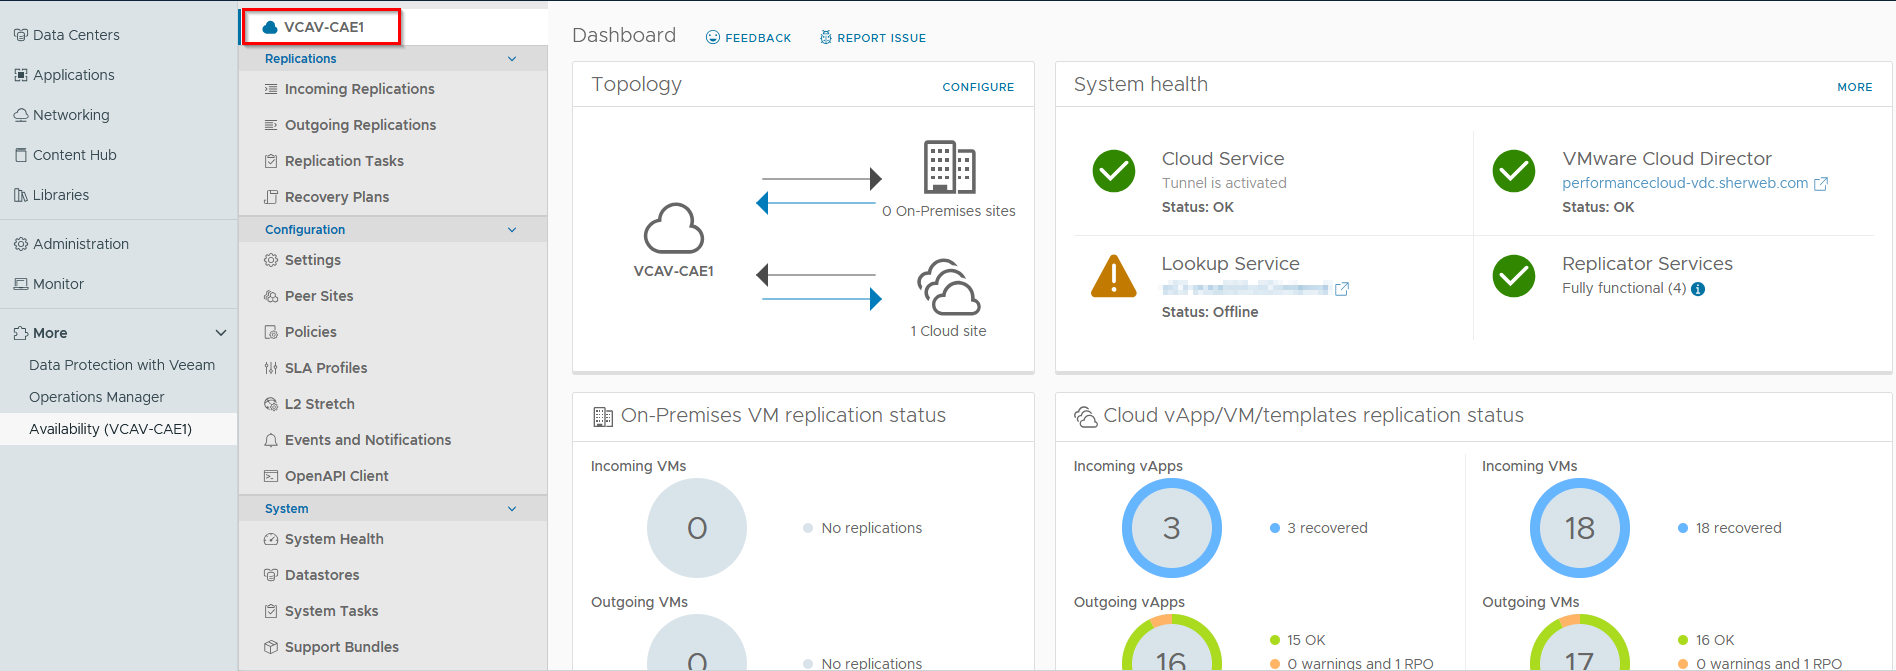Click the Data Centers sidebar icon
The width and height of the screenshot is (1896, 671).
click(20, 35)
